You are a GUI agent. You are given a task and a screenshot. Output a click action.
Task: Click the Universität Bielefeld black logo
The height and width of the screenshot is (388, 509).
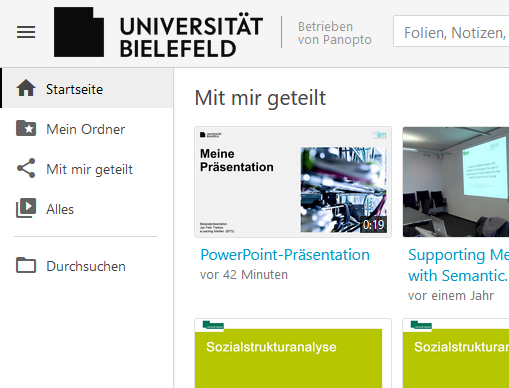point(79,32)
